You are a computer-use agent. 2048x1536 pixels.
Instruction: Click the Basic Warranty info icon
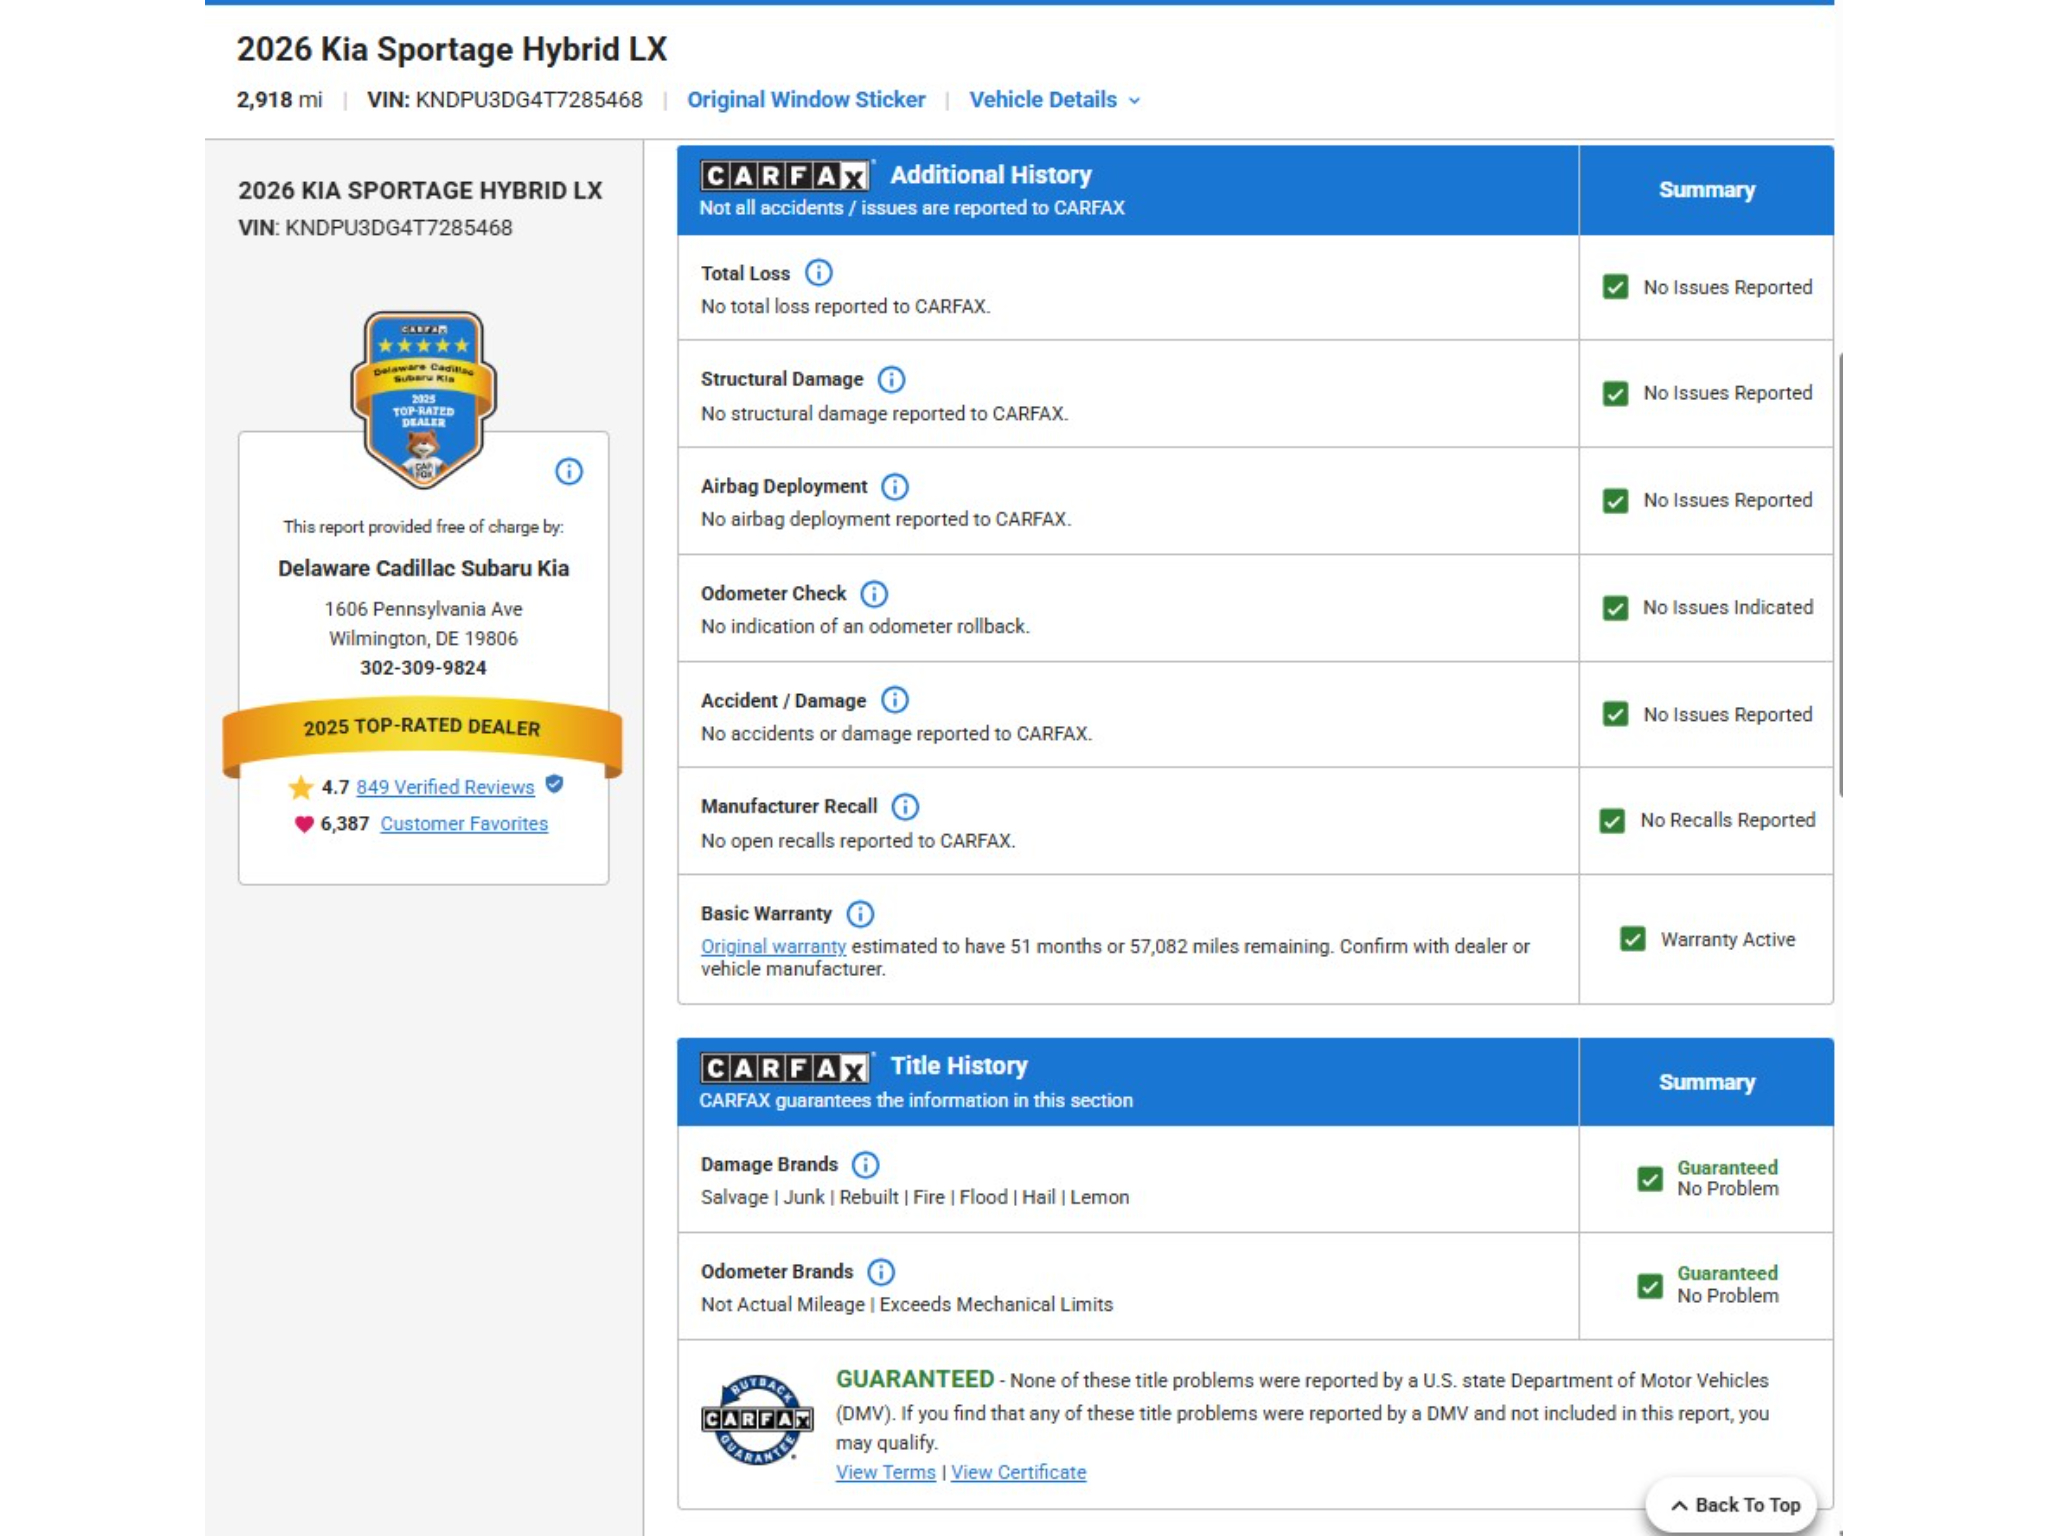coord(860,914)
